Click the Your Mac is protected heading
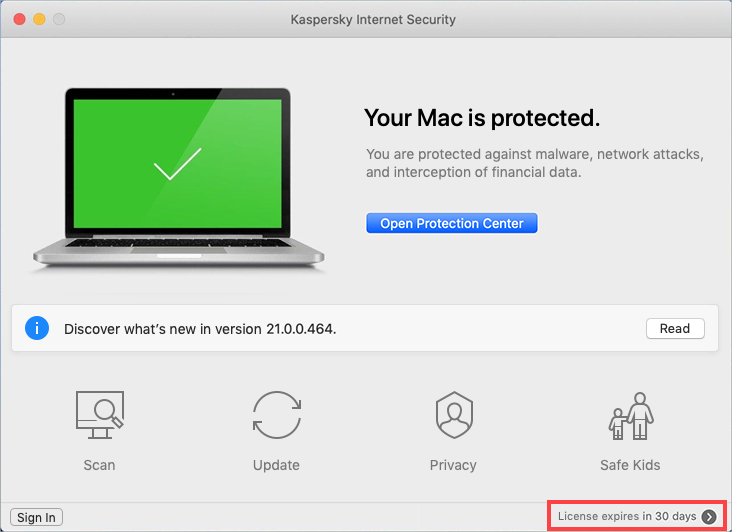The height and width of the screenshot is (532, 732). [482, 118]
